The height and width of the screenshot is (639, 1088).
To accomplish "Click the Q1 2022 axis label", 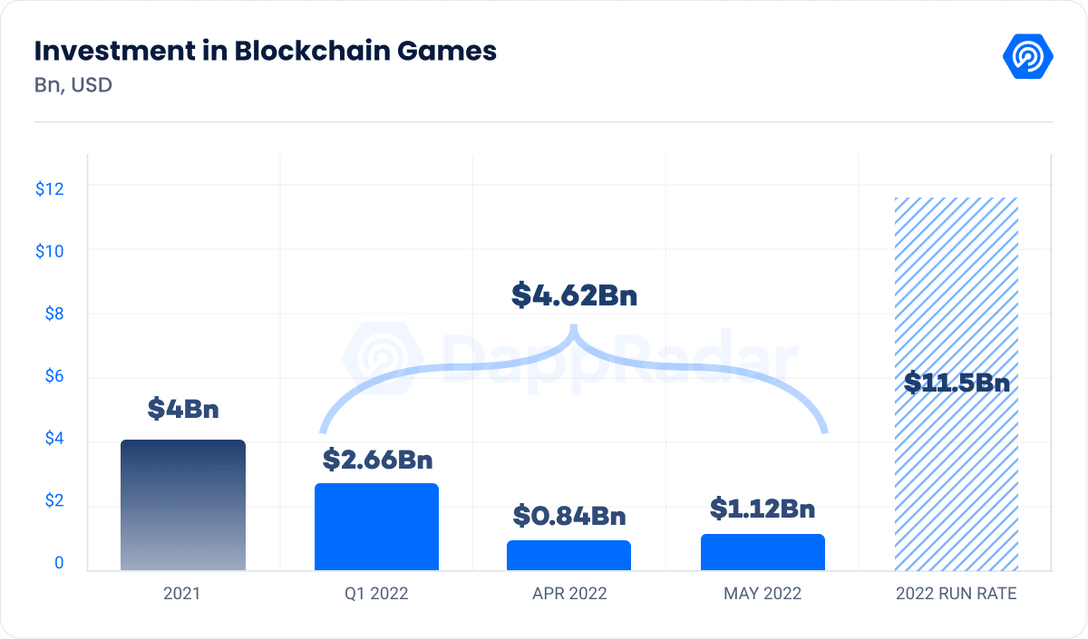I will [377, 594].
